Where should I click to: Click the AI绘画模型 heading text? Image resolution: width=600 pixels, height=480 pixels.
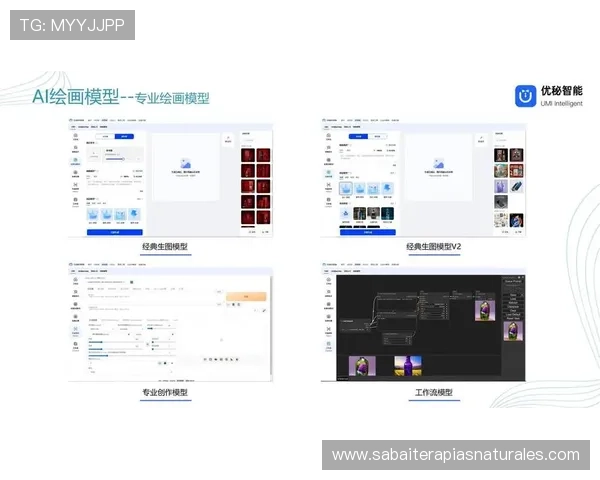pyautogui.click(x=75, y=96)
